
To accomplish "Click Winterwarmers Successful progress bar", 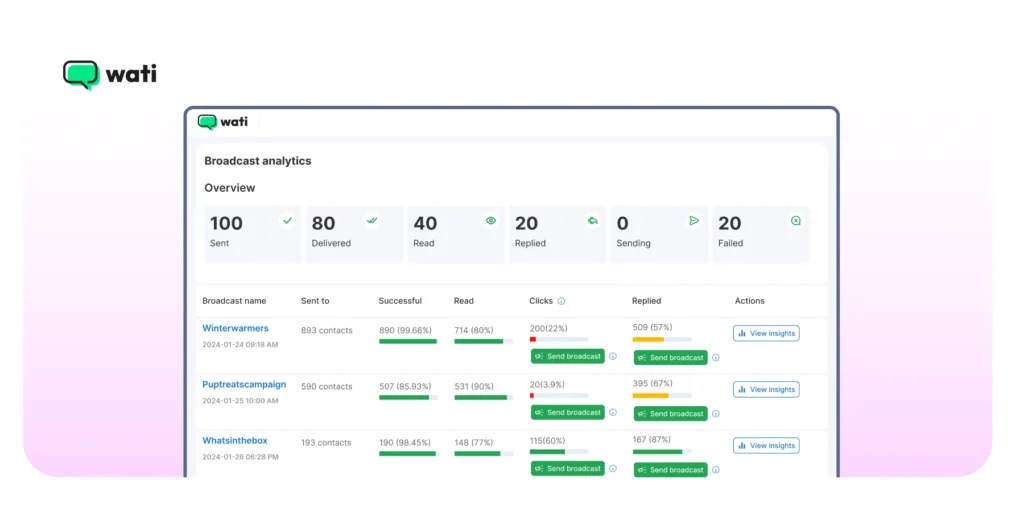I will click(408, 341).
